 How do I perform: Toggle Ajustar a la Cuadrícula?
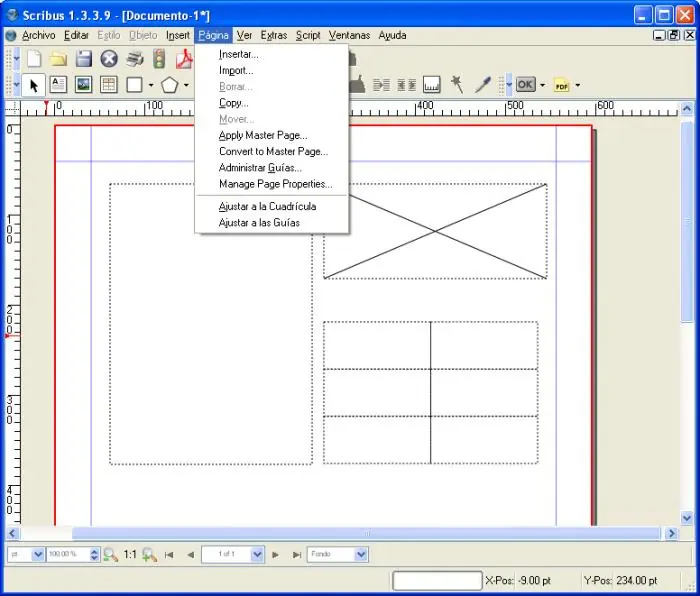point(271,206)
